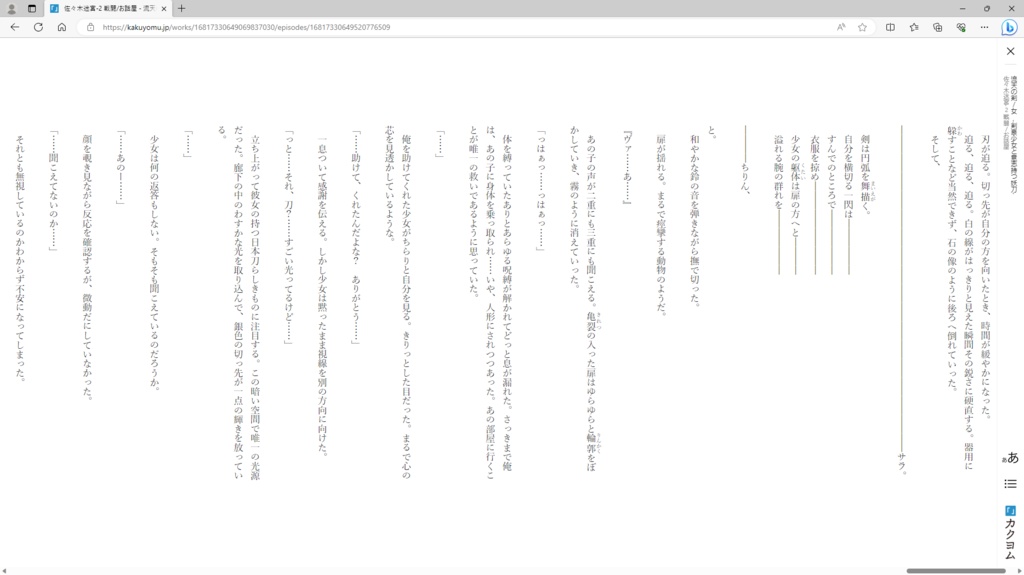View site information lock icon
The image size is (1024, 575).
pyautogui.click(x=90, y=27)
